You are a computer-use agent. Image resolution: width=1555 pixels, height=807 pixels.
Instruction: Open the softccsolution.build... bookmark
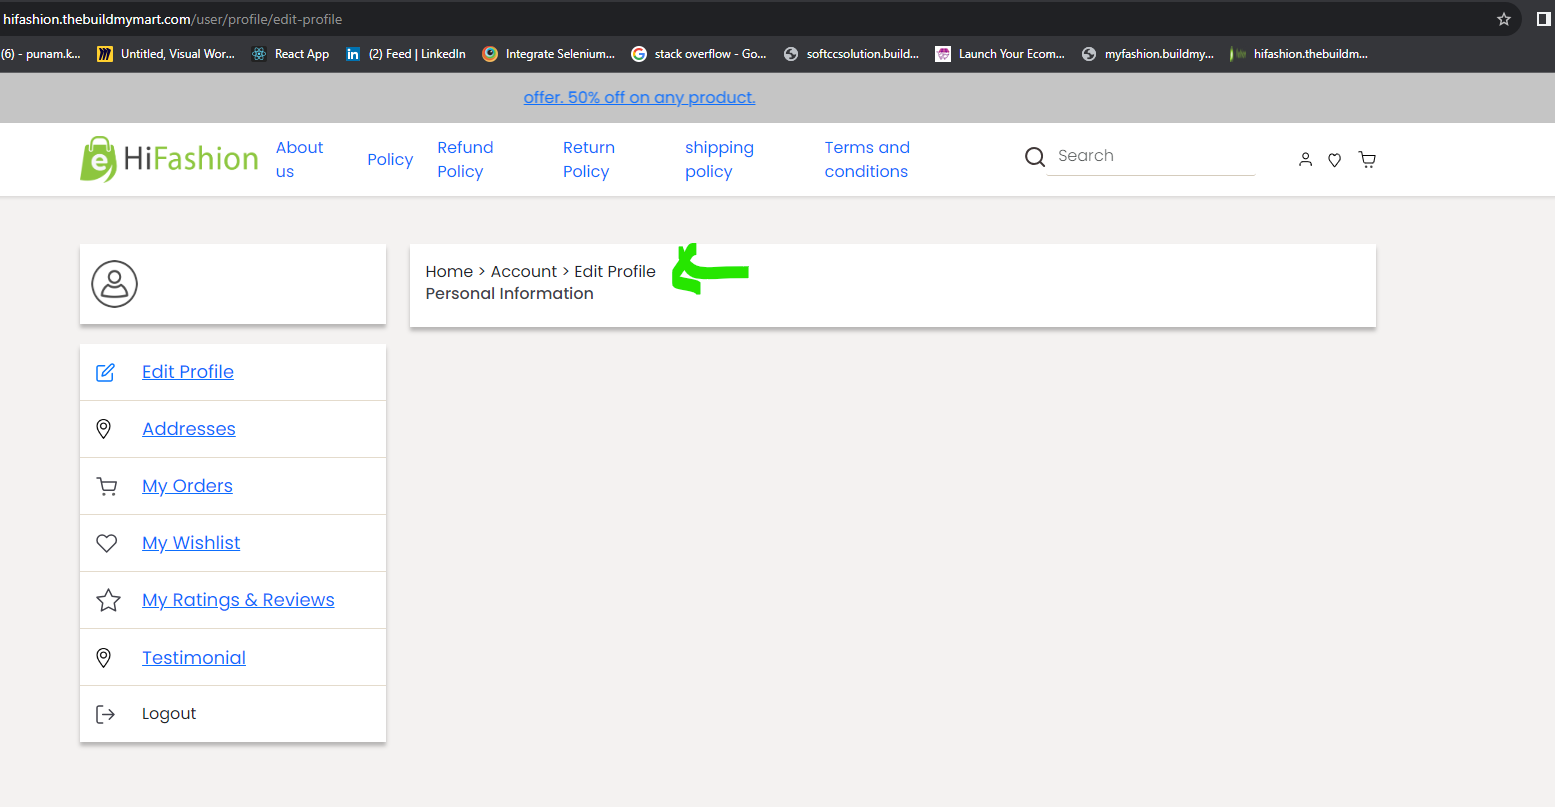[851, 54]
